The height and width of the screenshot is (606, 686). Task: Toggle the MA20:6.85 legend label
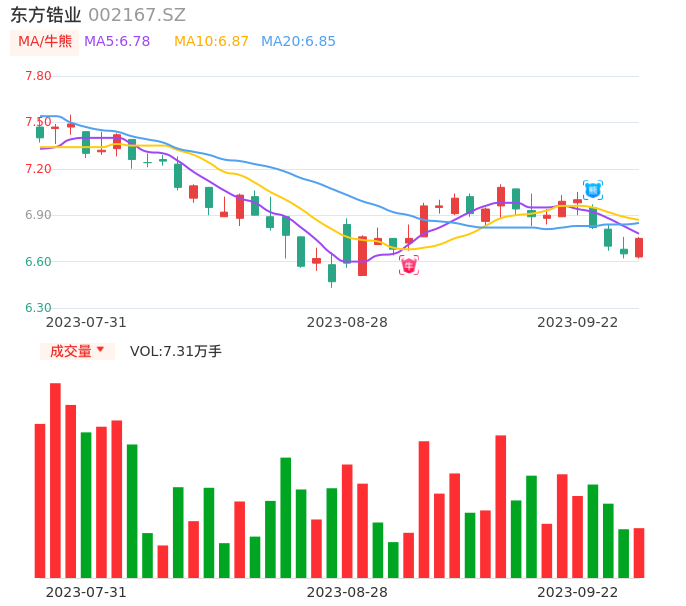[x=298, y=42]
